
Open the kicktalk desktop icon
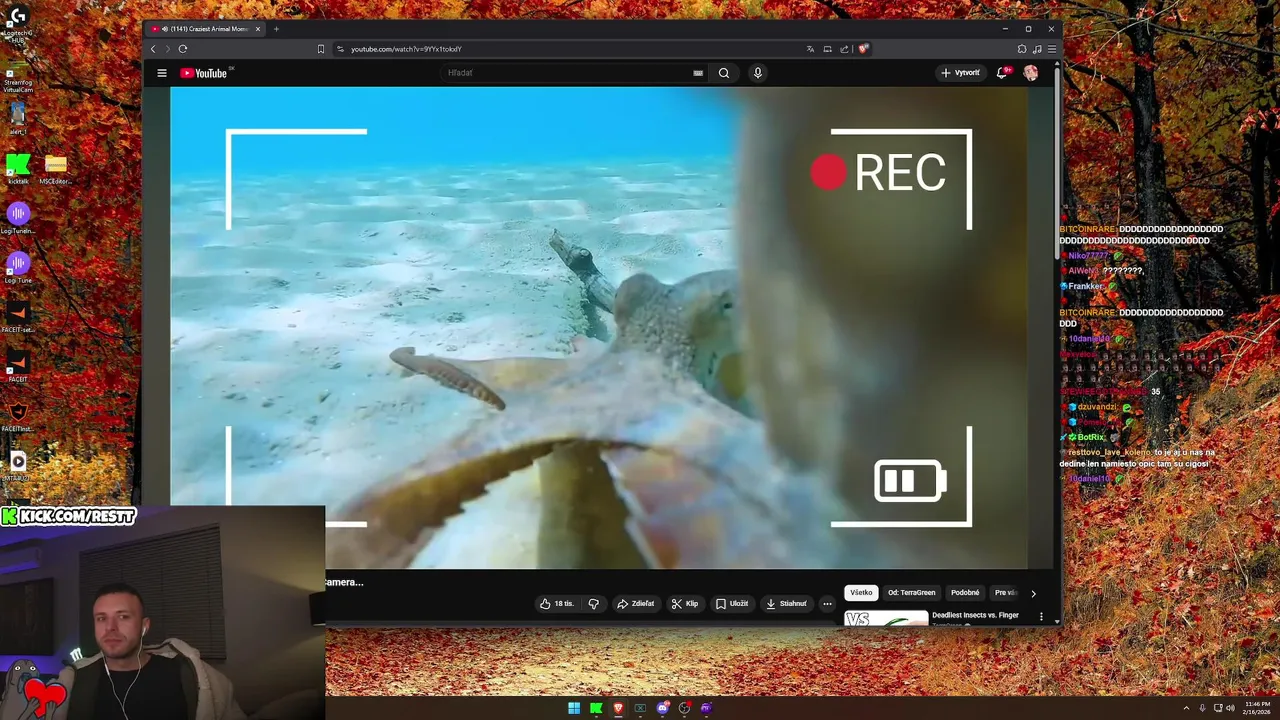point(18,169)
